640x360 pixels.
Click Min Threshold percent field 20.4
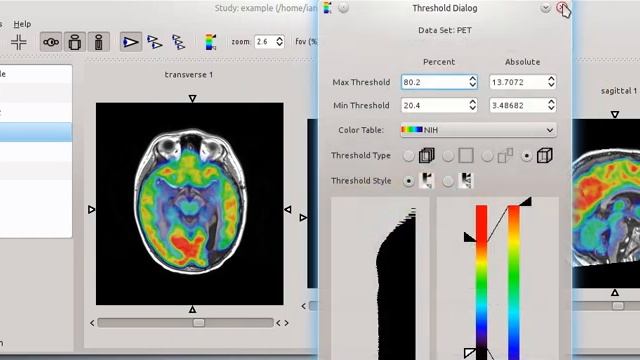click(x=434, y=105)
